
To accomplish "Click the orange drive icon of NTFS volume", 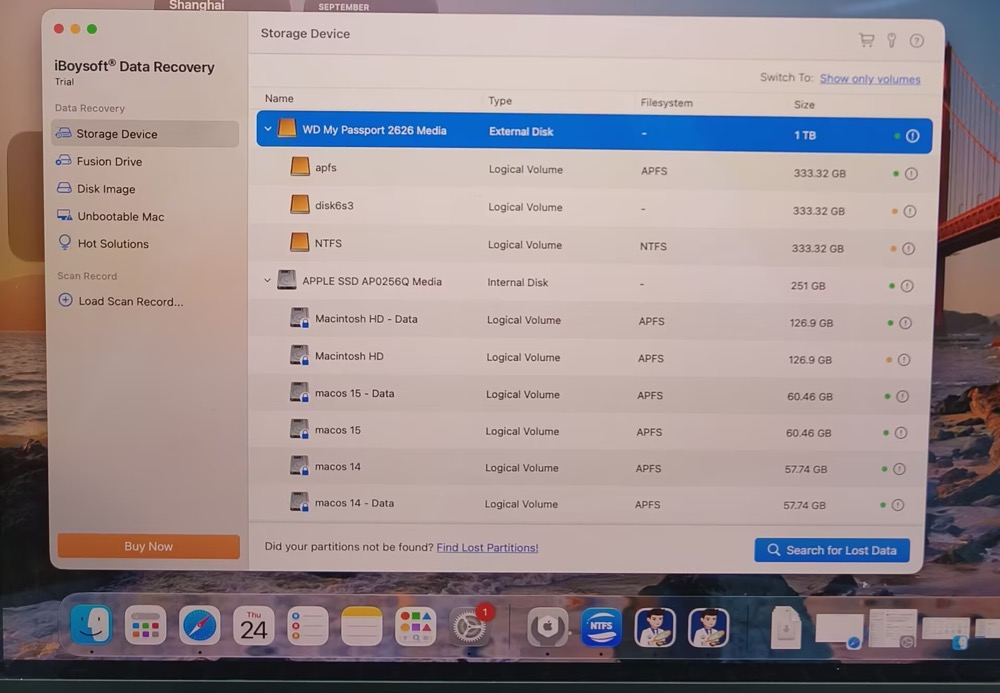I will [299, 242].
